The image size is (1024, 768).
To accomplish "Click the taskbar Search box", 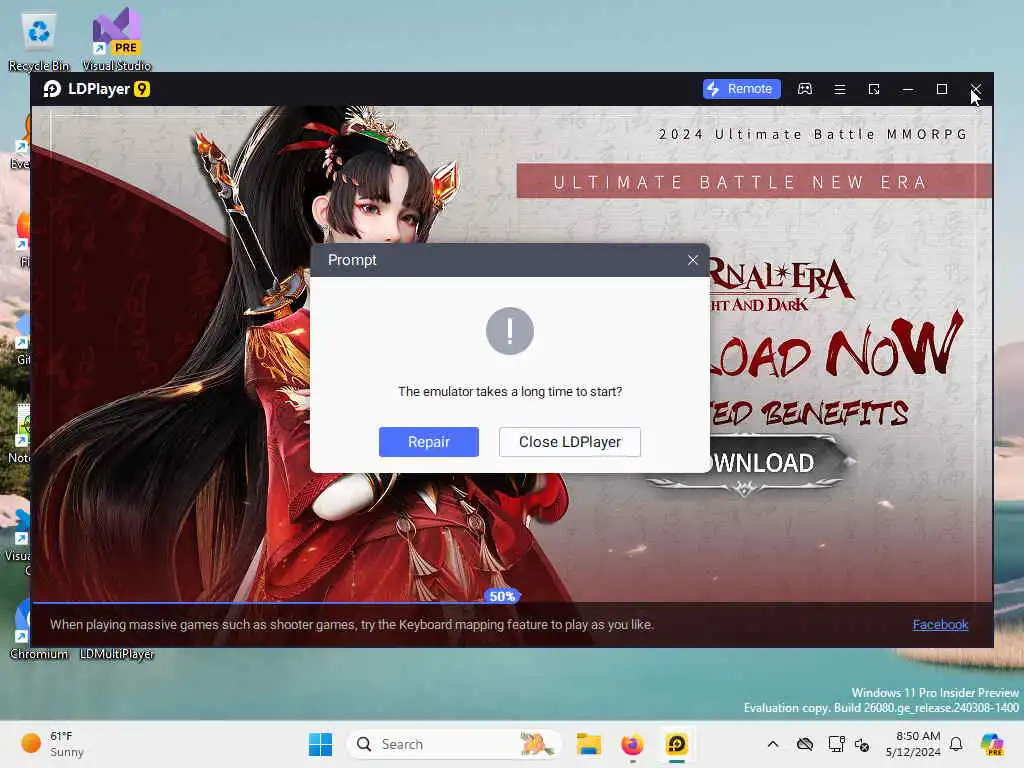I will click(455, 744).
